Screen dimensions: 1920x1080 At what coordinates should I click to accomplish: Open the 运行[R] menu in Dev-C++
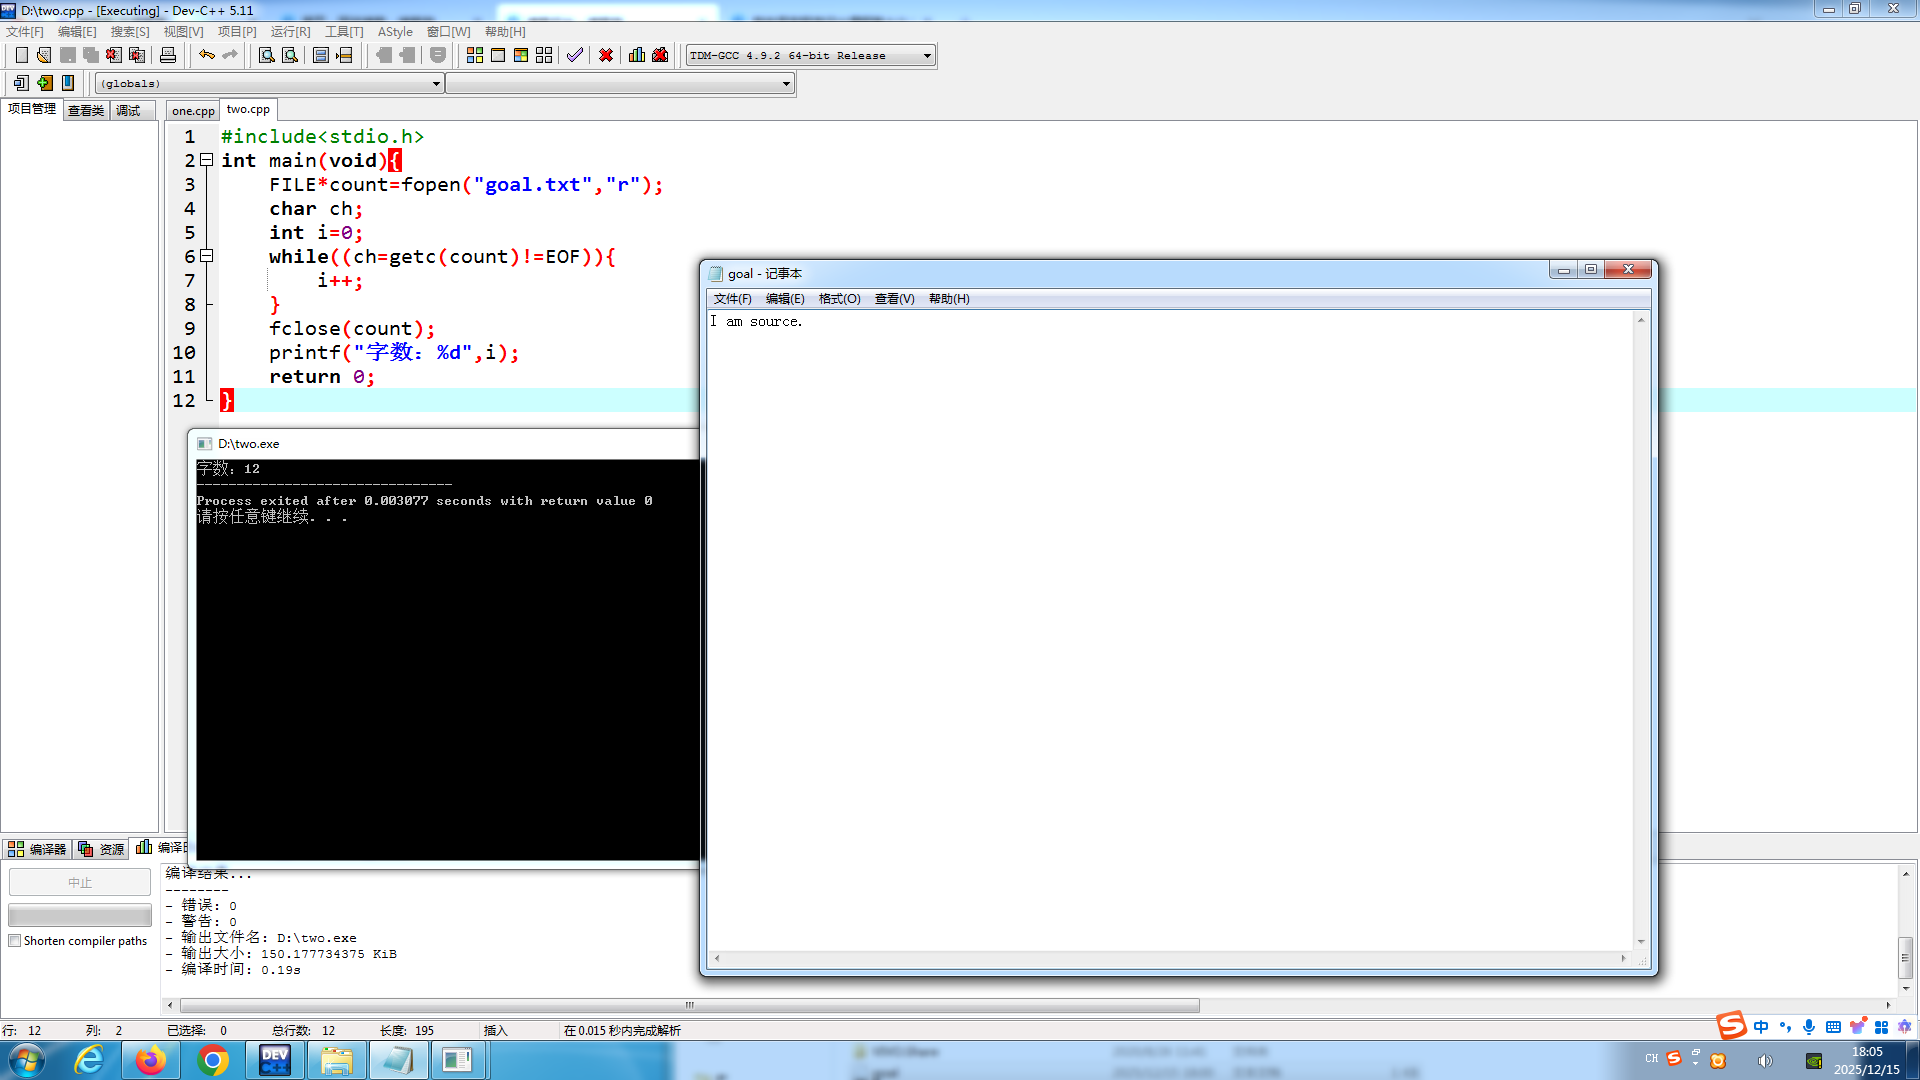[290, 32]
